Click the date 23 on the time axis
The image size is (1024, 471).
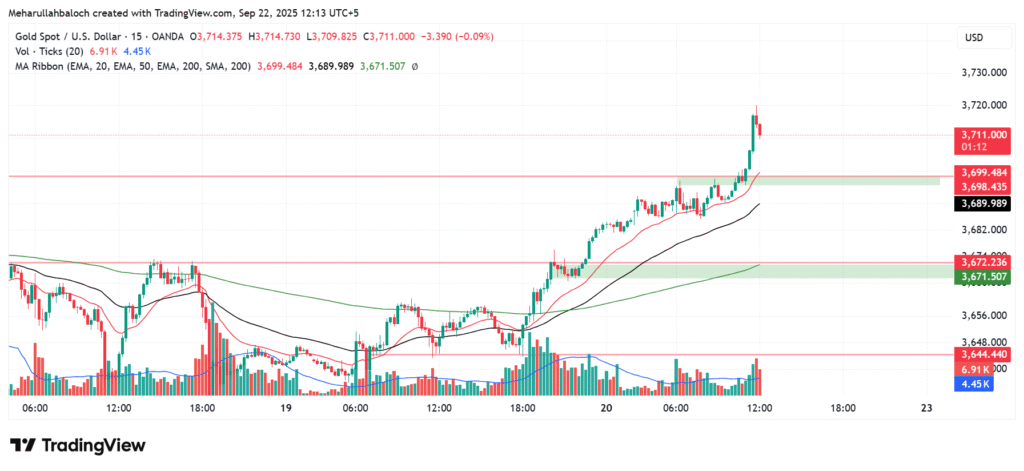[926, 408]
